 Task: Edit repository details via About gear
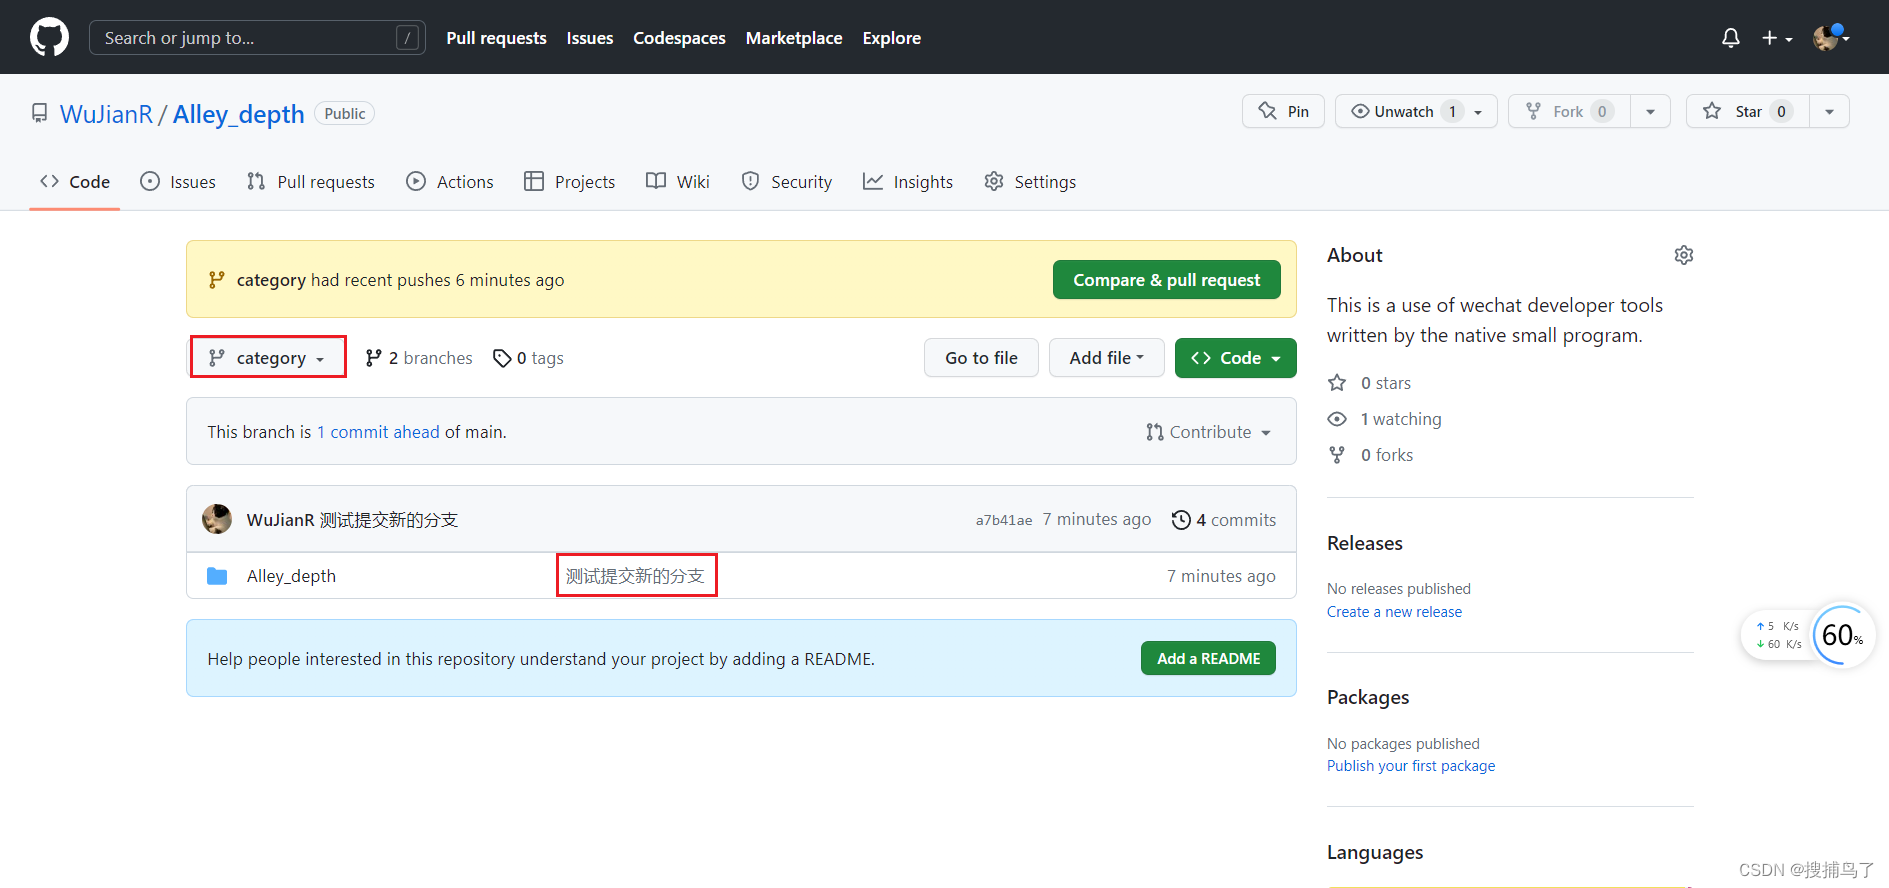point(1684,255)
